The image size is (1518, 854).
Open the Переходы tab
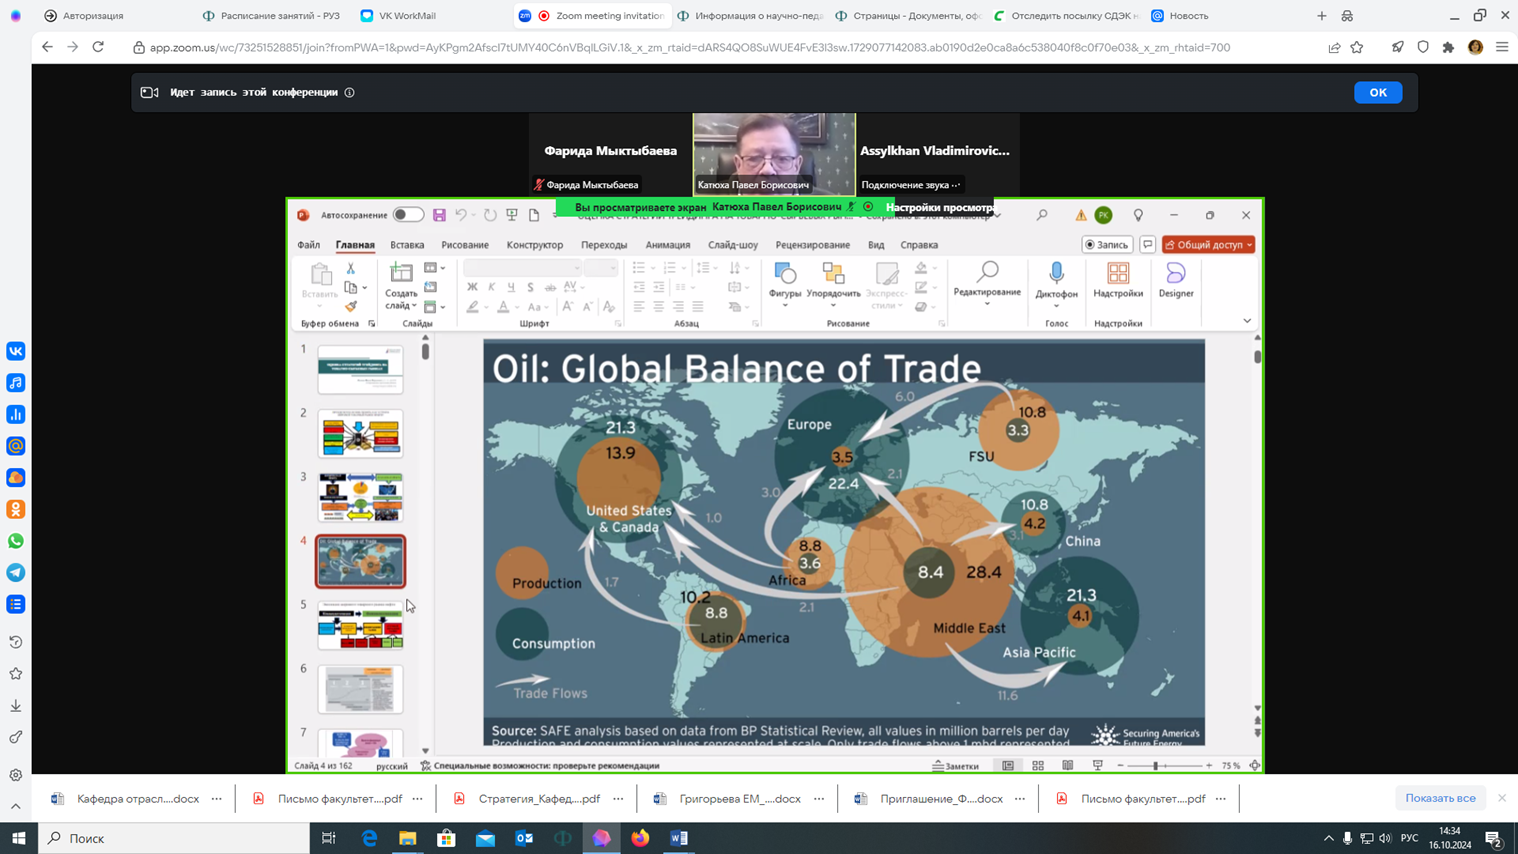point(604,245)
